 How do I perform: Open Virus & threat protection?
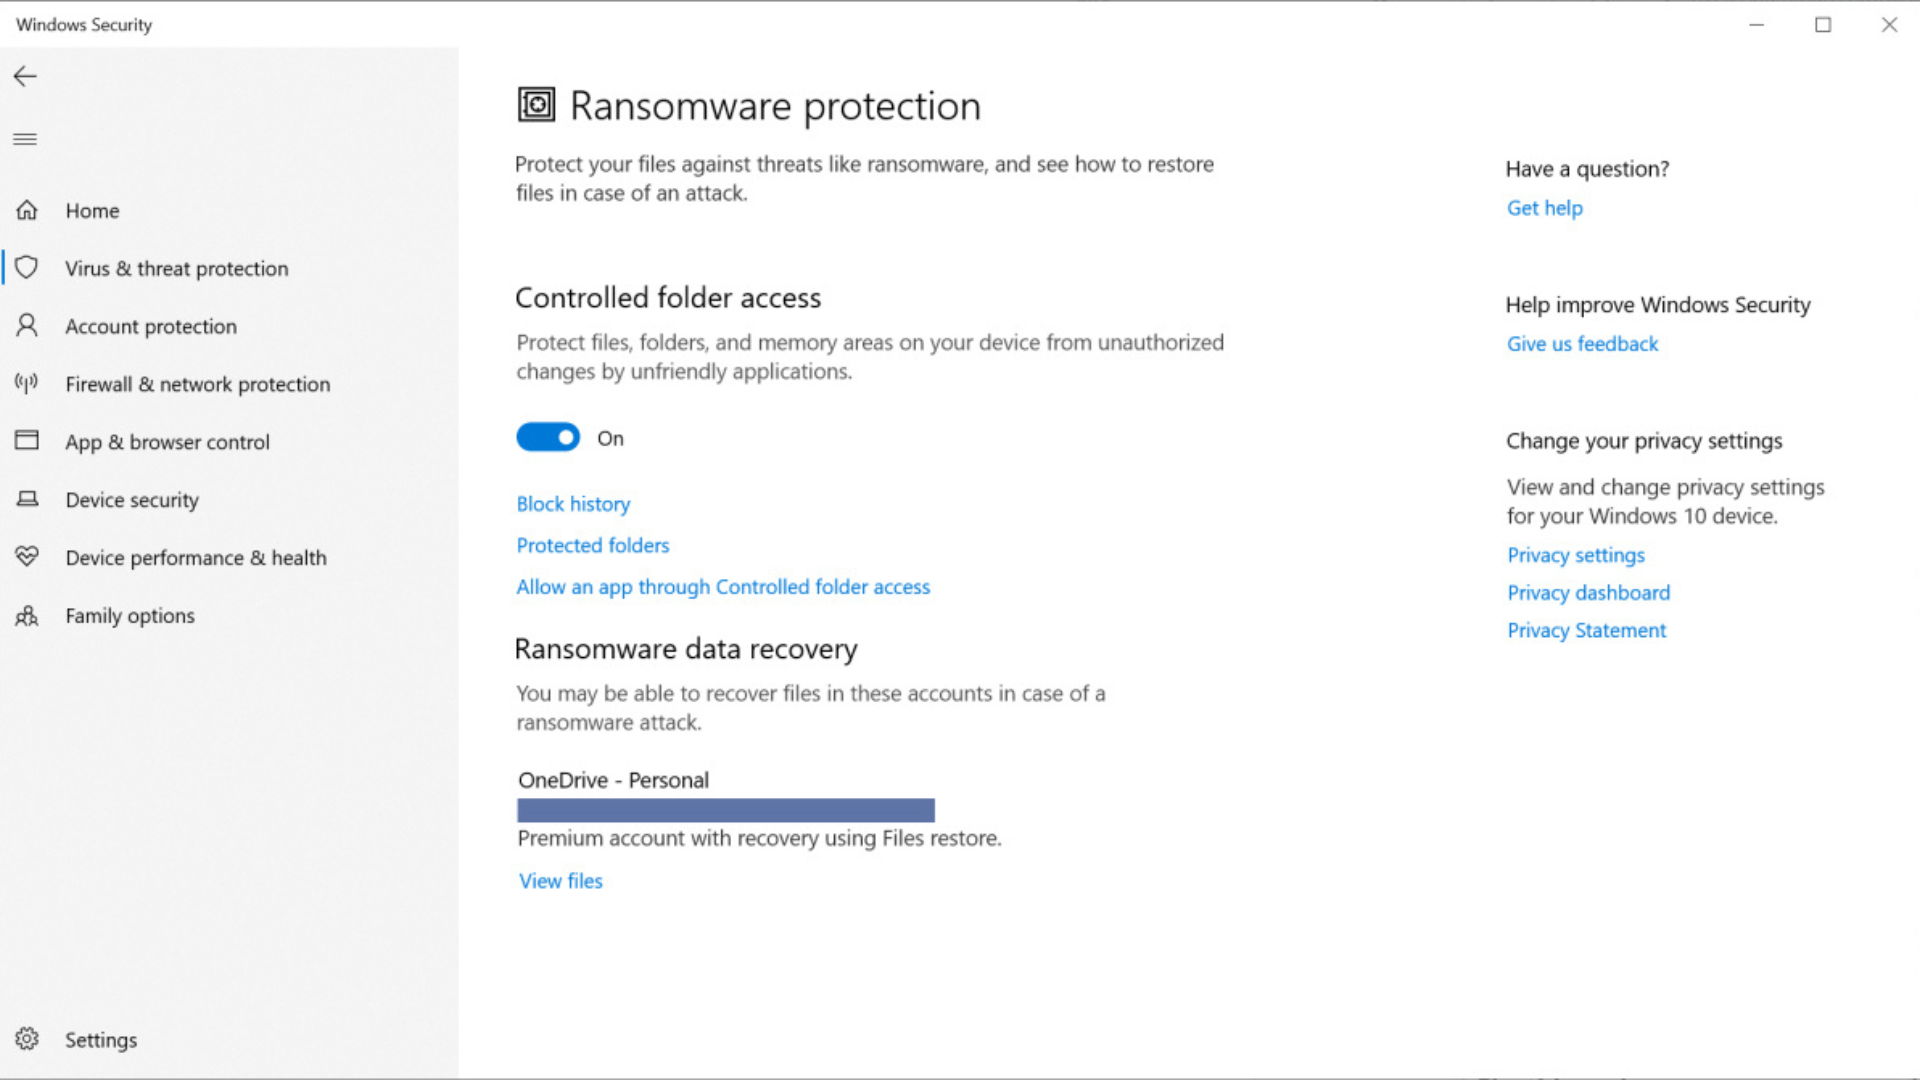click(x=176, y=268)
